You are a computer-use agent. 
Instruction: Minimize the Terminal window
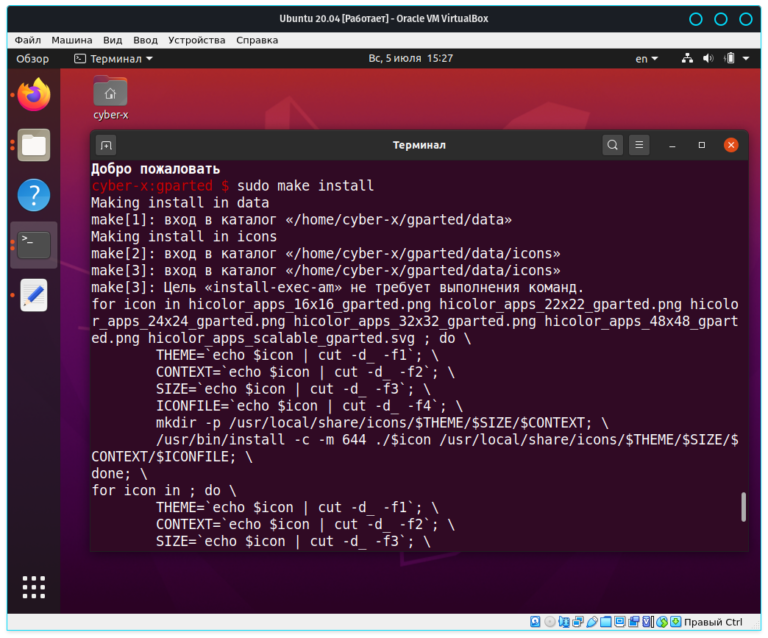point(672,145)
